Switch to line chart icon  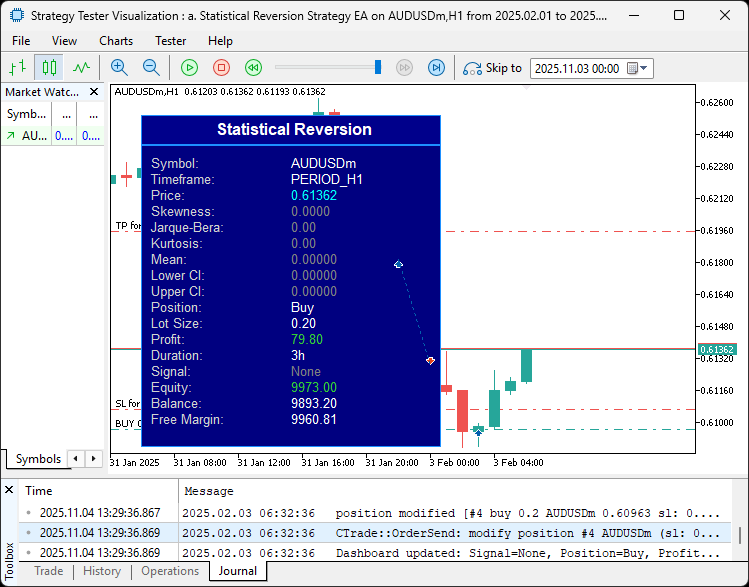pos(81,68)
